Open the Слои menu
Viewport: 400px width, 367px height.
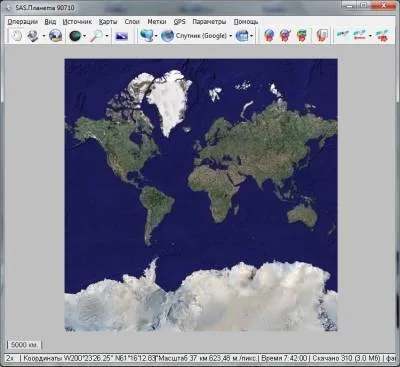coord(132,22)
